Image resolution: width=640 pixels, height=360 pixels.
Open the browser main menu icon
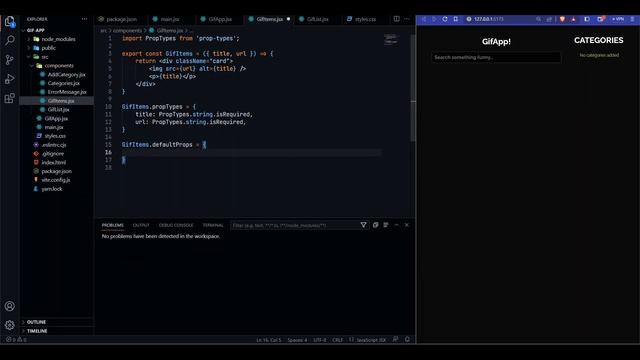pyautogui.click(x=632, y=19)
